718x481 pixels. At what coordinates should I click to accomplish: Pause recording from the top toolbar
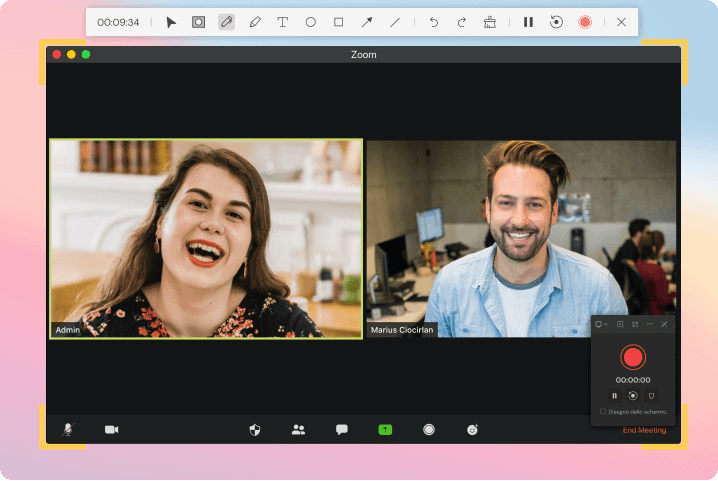click(528, 22)
